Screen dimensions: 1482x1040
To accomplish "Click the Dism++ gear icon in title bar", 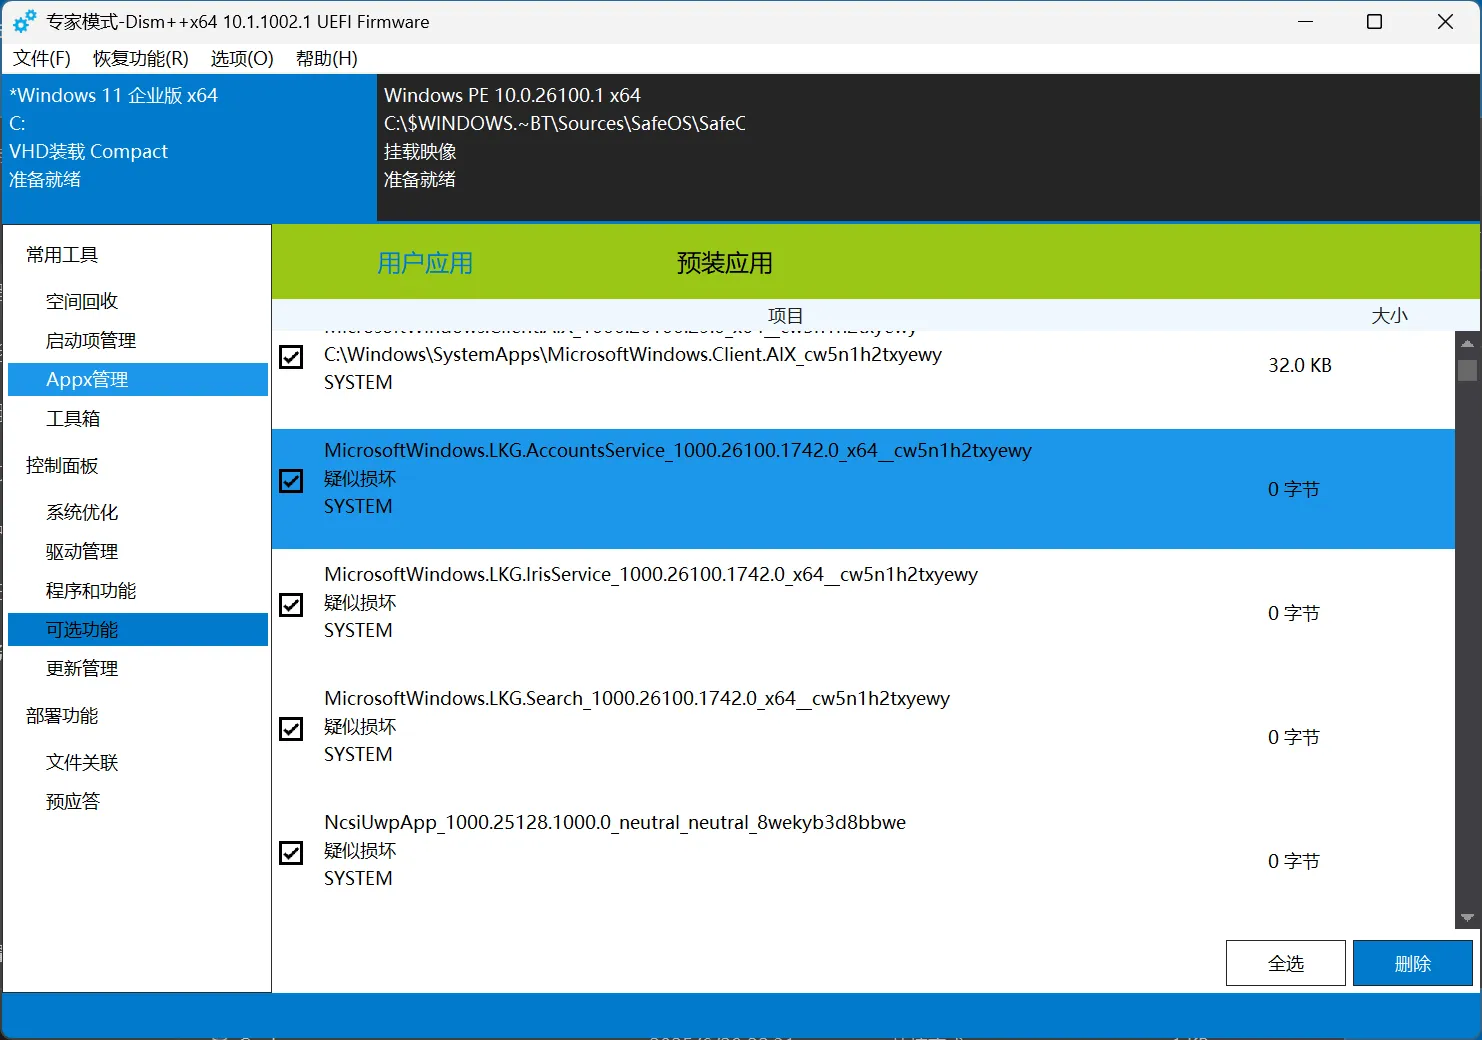I will (24, 22).
